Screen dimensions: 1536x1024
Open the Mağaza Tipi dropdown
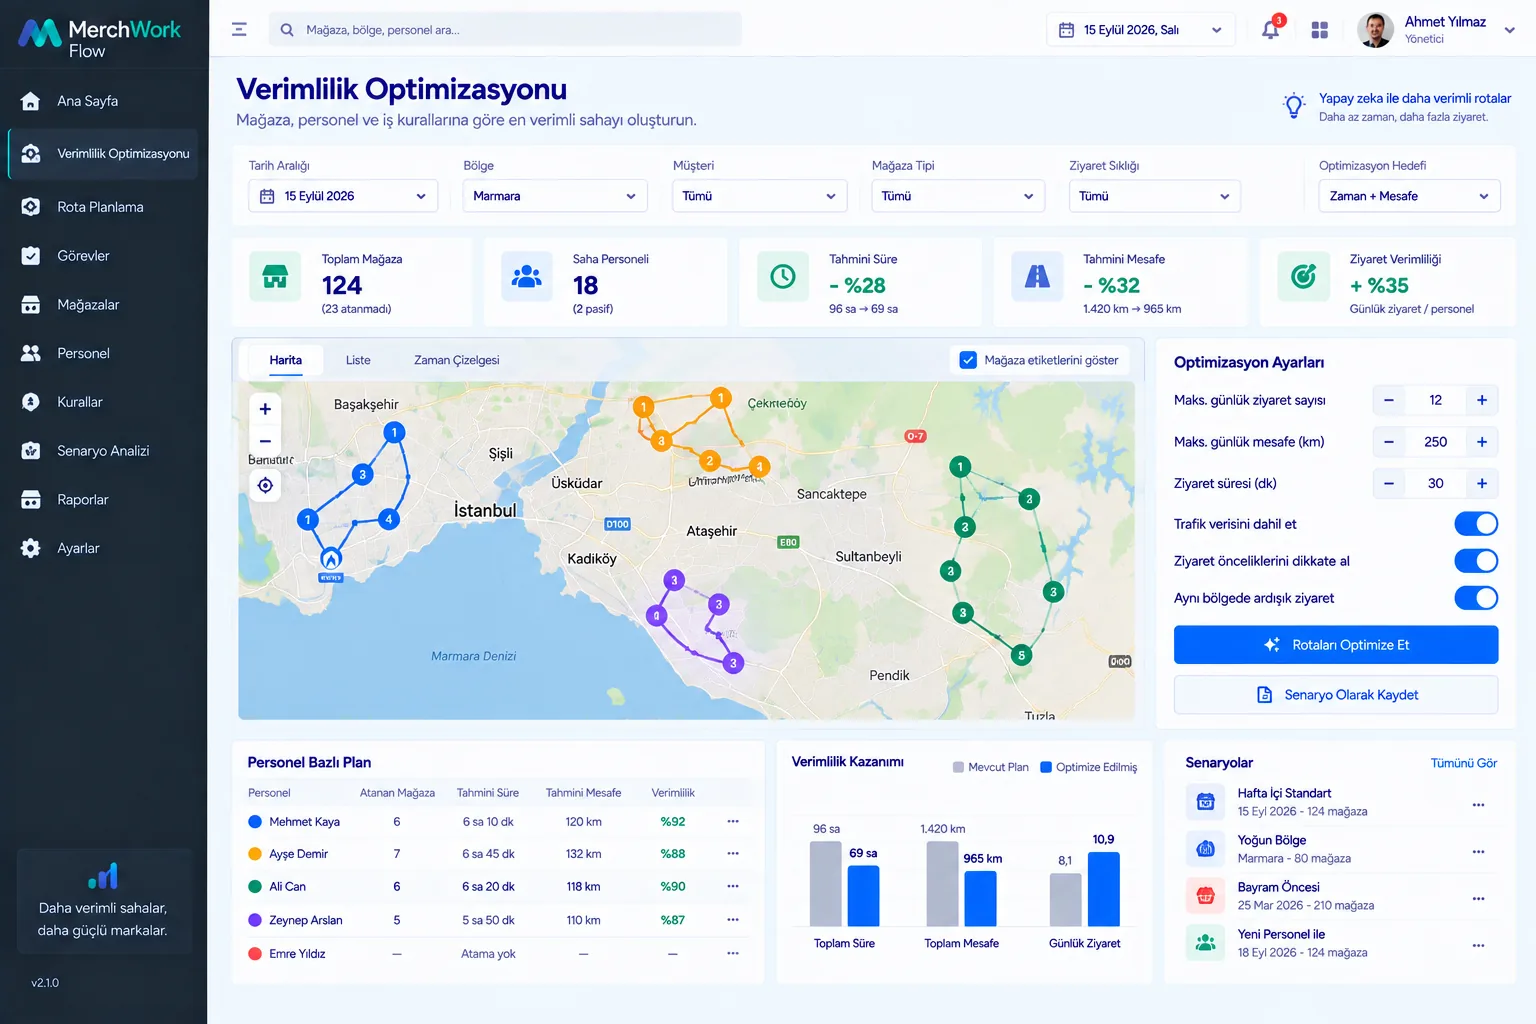click(x=958, y=196)
